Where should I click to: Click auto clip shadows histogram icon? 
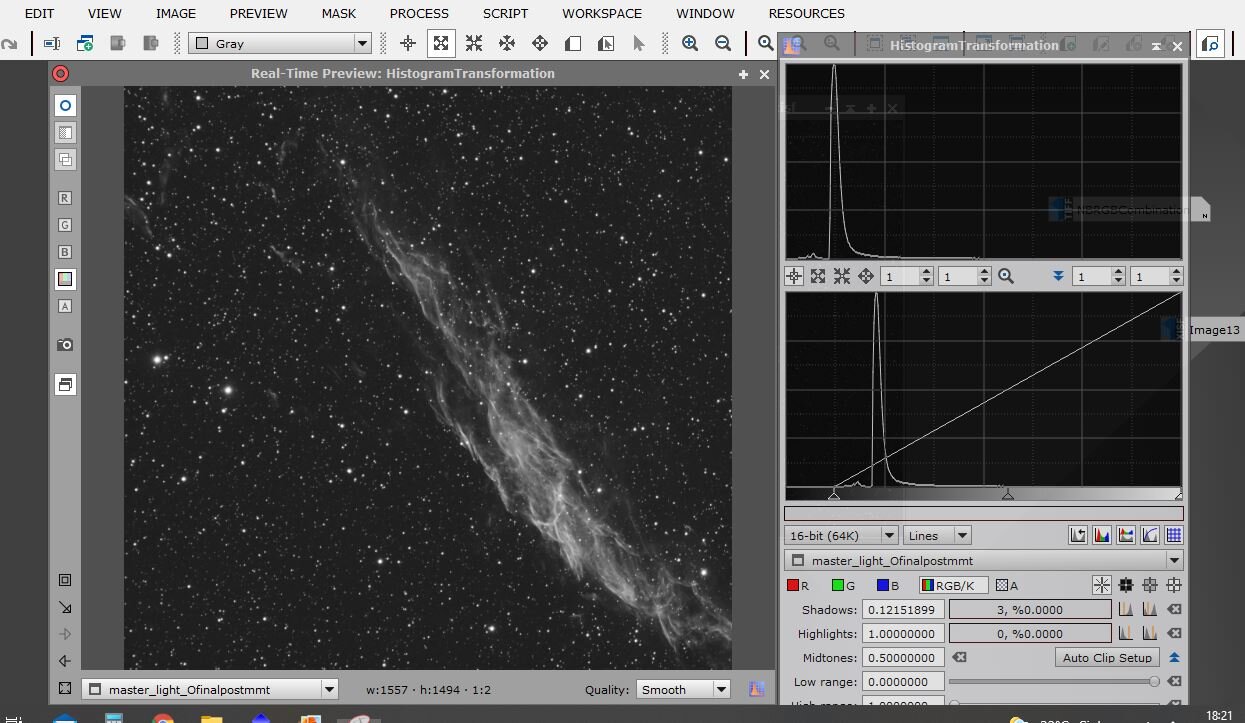click(x=1125, y=609)
